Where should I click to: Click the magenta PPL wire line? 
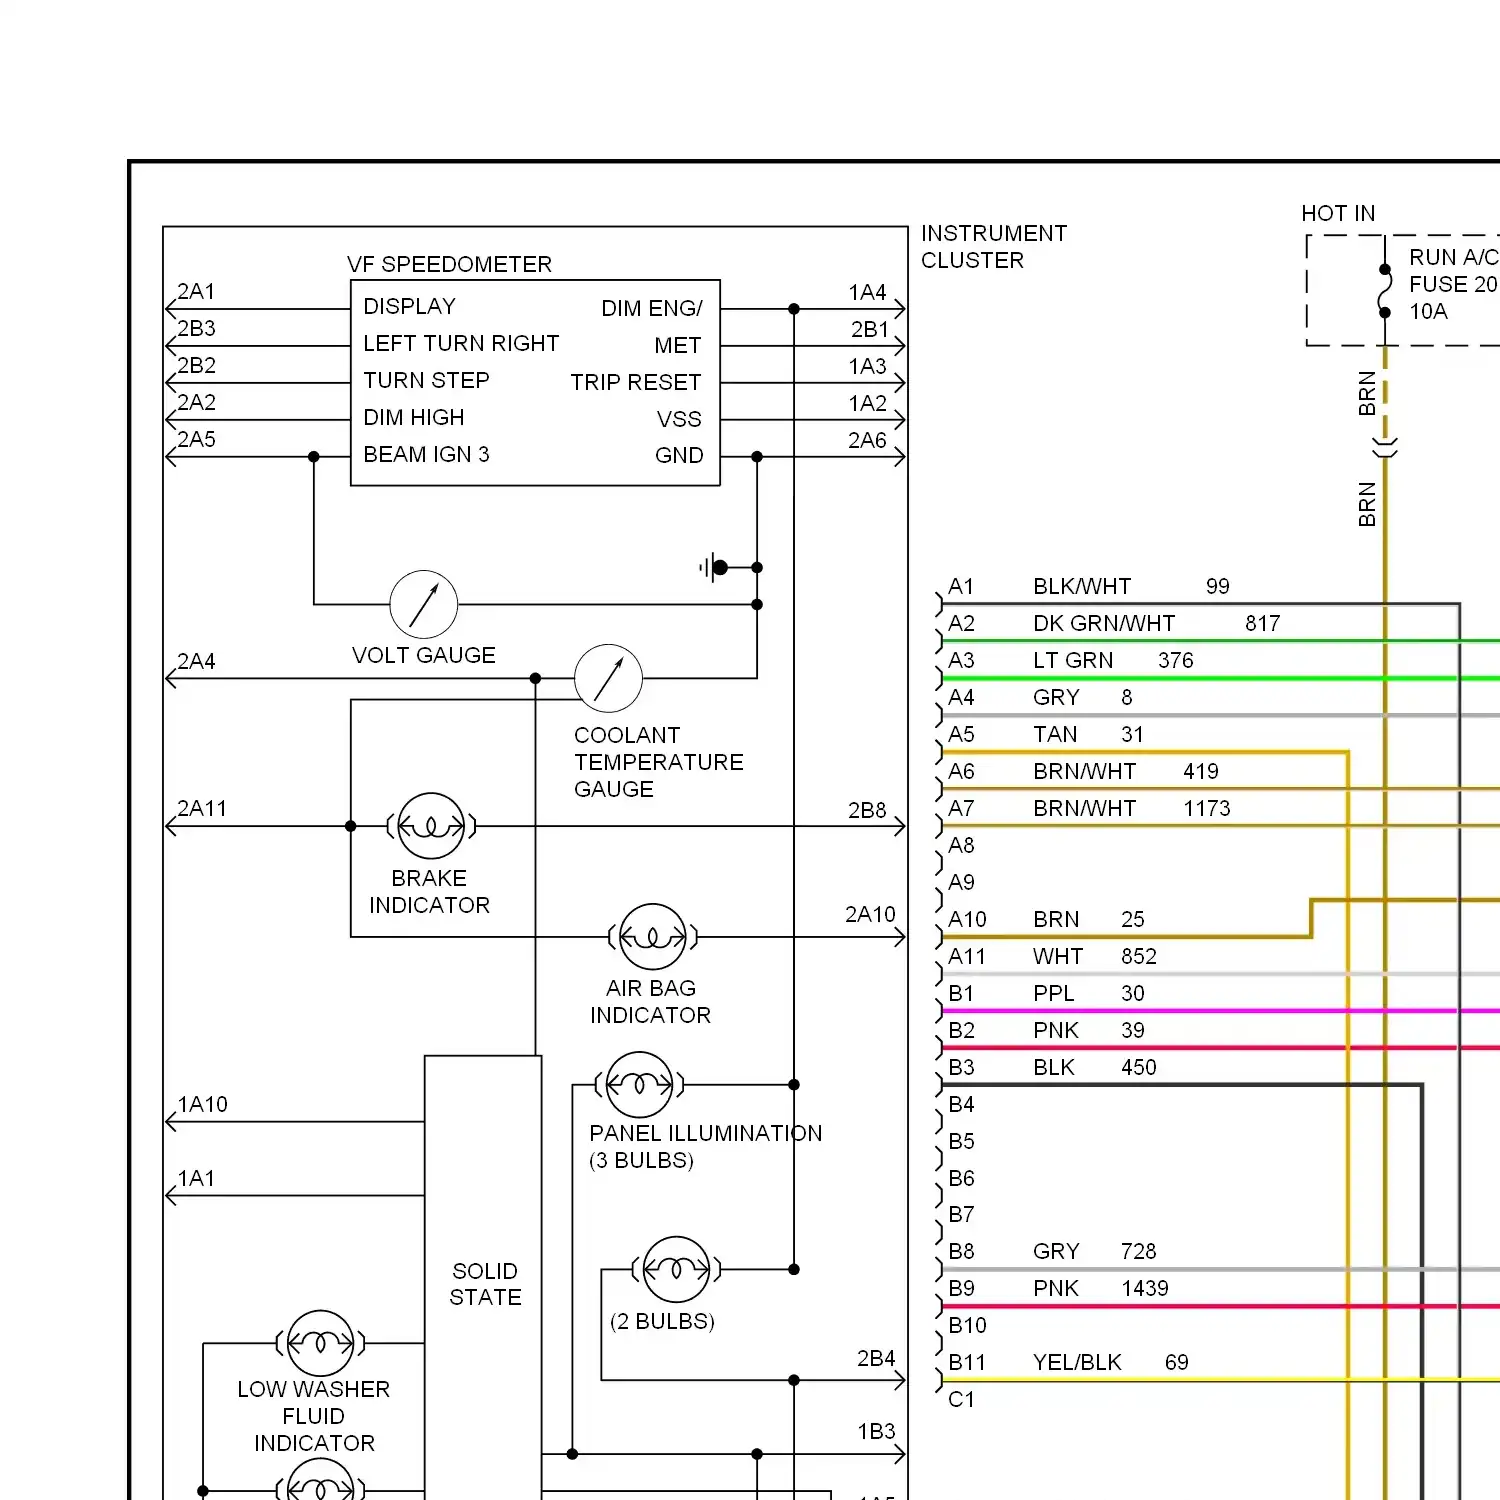pos(1221,1011)
